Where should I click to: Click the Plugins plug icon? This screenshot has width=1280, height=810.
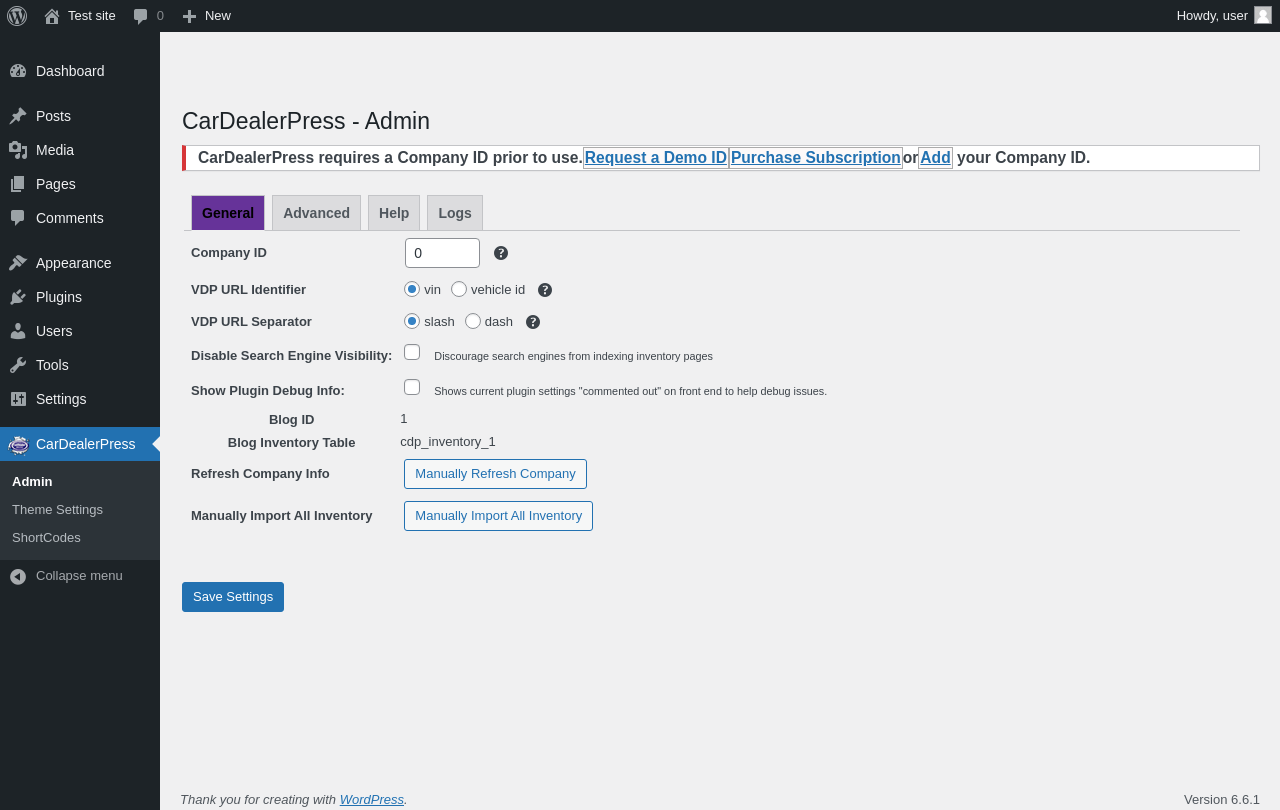click(x=18, y=297)
